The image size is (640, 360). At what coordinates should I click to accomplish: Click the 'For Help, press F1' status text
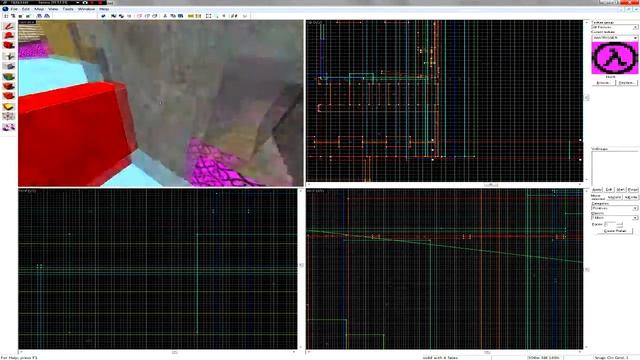tap(19, 358)
